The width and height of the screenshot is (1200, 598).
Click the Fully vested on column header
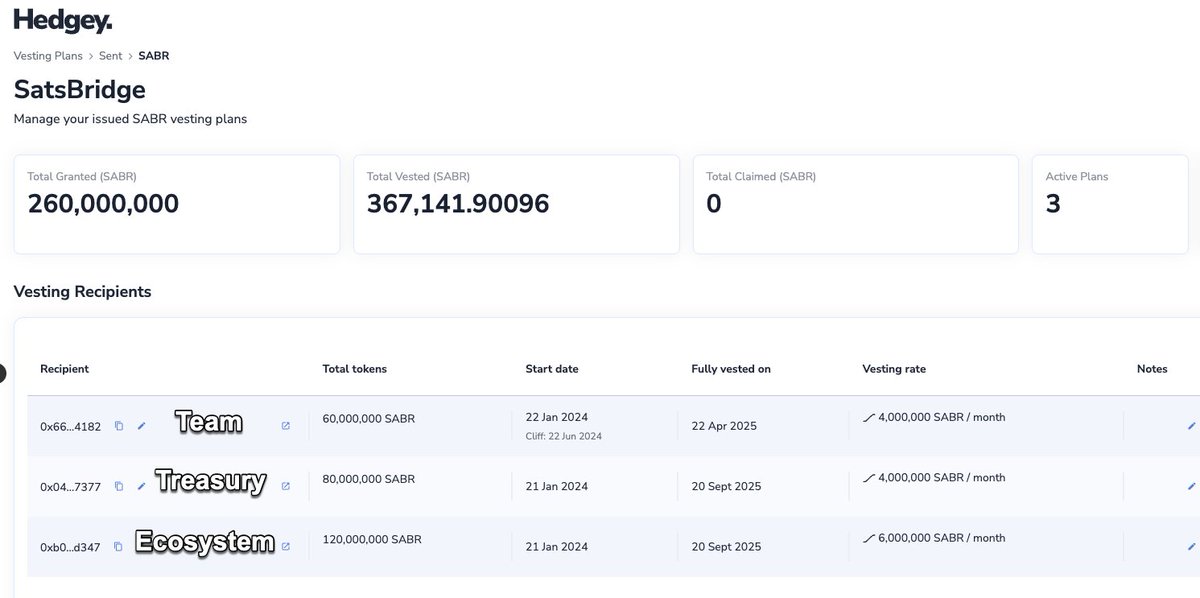(x=731, y=369)
